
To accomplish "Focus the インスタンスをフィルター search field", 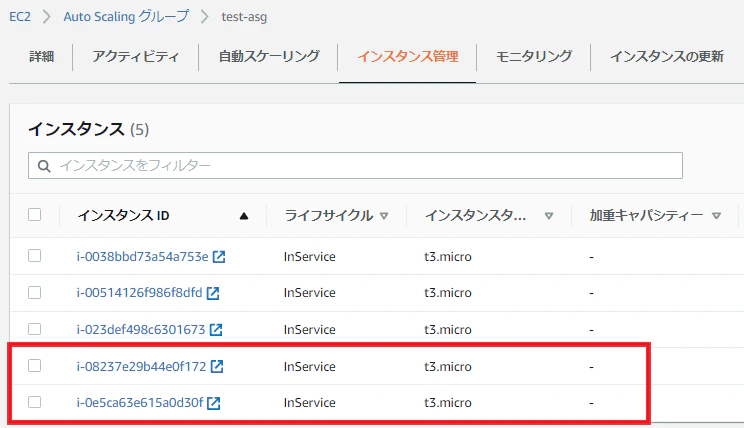I will [x=355, y=166].
